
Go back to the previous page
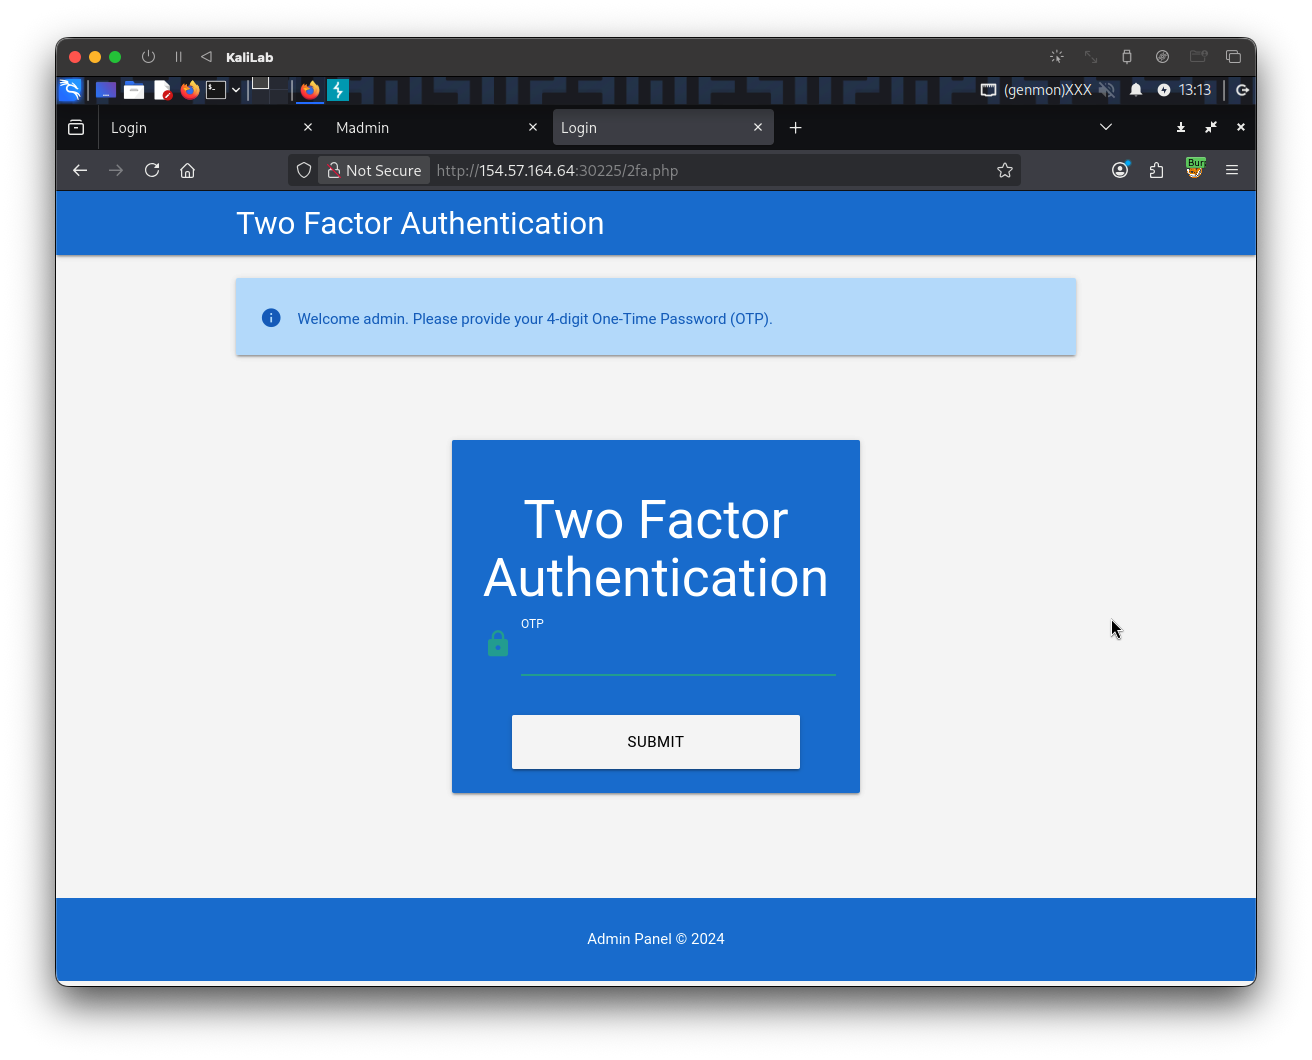[80, 170]
